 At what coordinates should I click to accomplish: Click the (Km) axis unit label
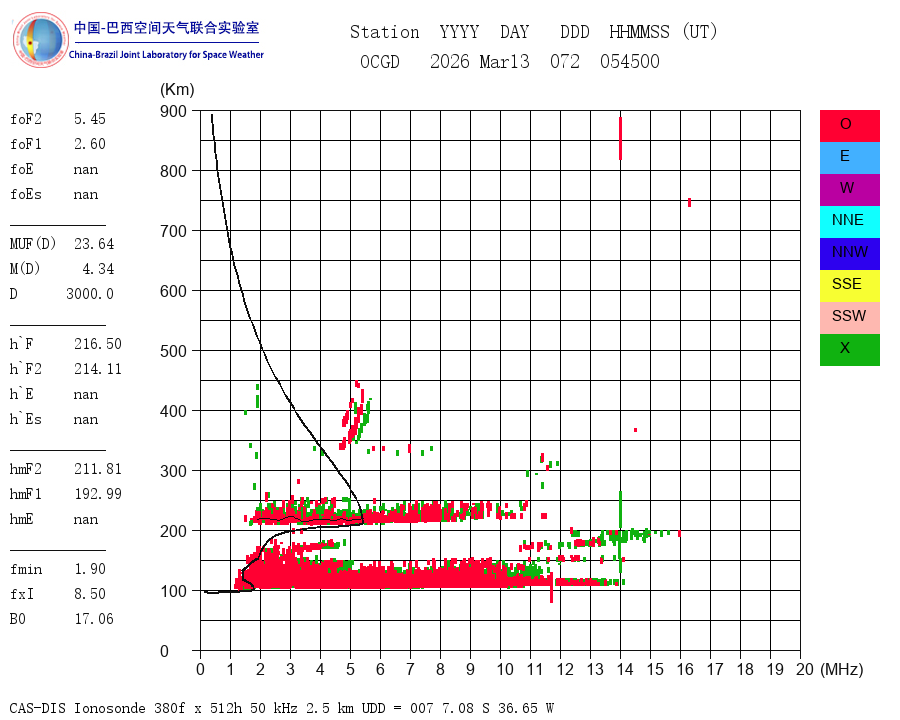tap(177, 90)
